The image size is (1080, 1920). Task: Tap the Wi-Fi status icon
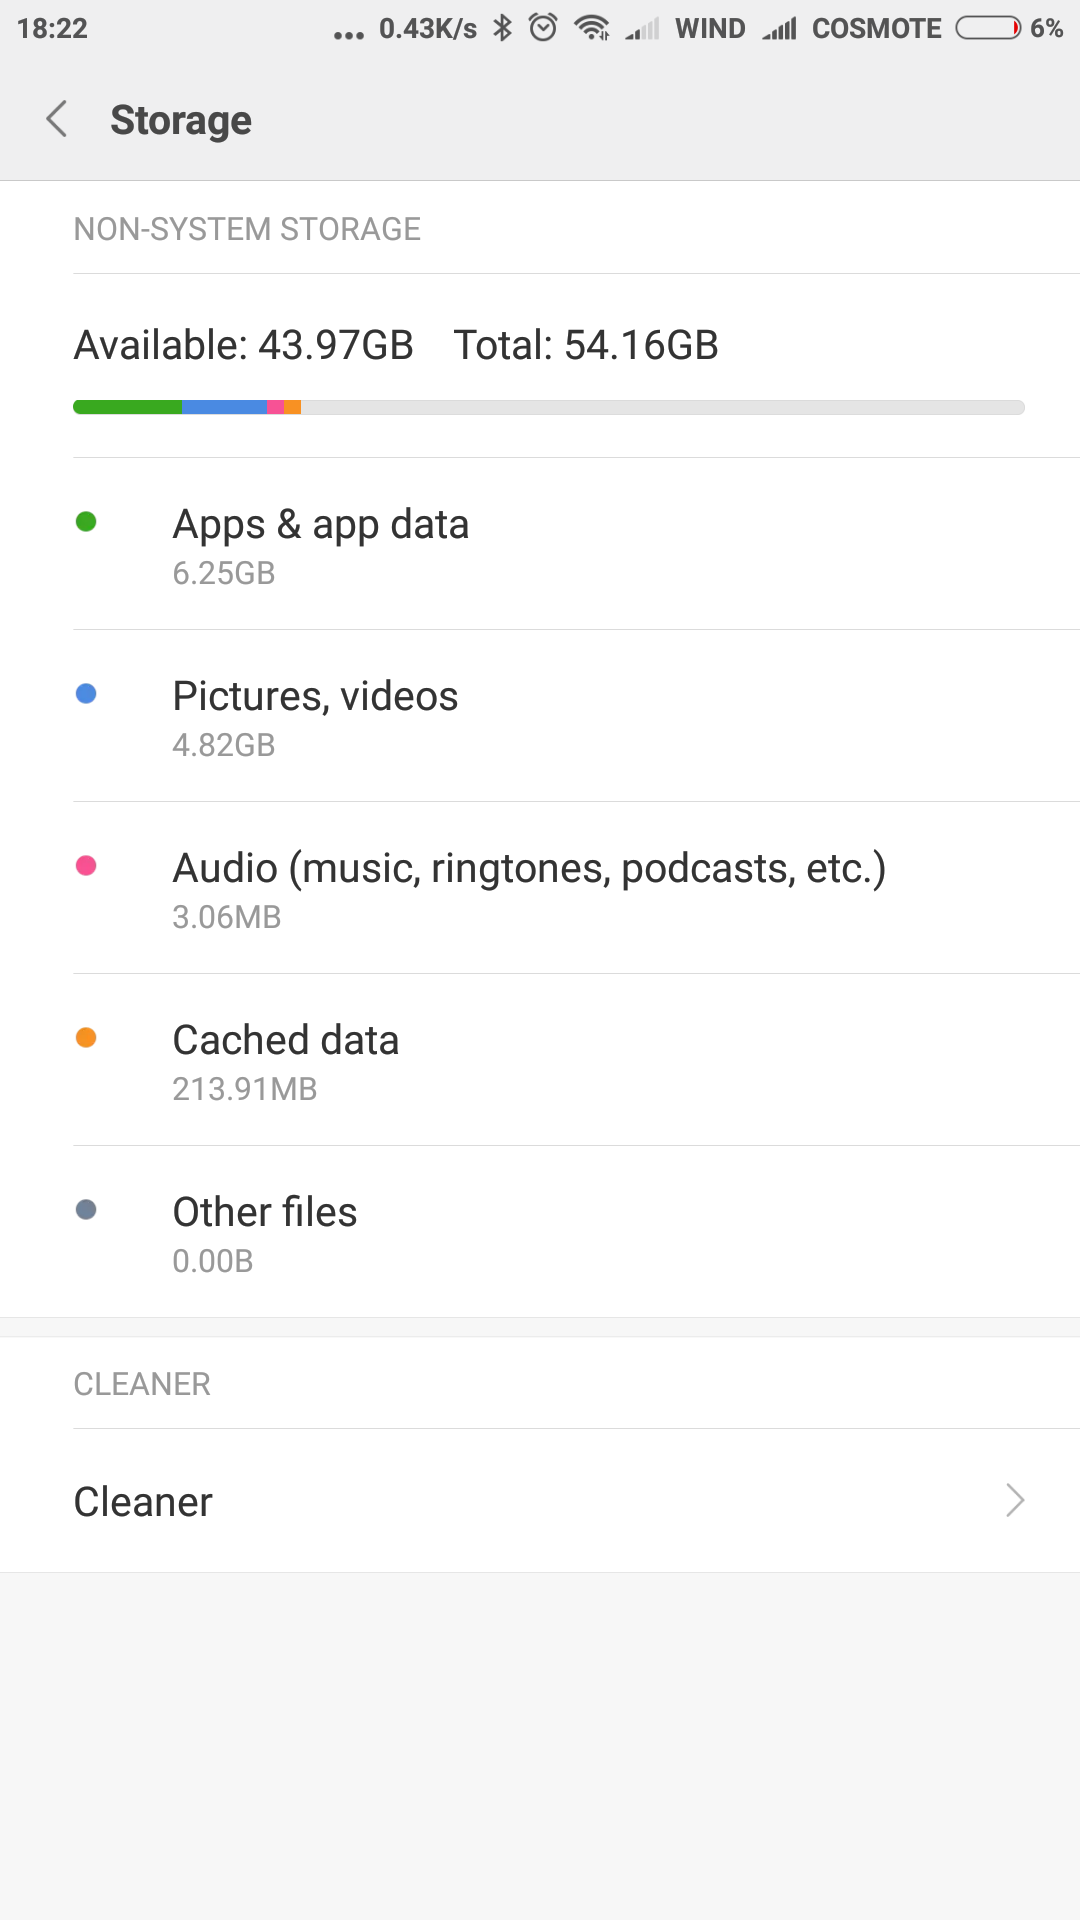pos(592,28)
